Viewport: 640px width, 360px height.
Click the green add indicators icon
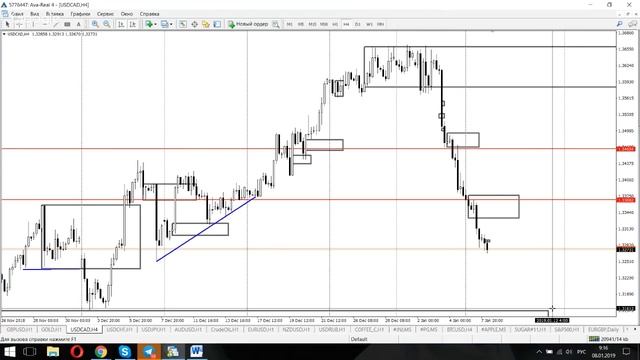(x=149, y=24)
